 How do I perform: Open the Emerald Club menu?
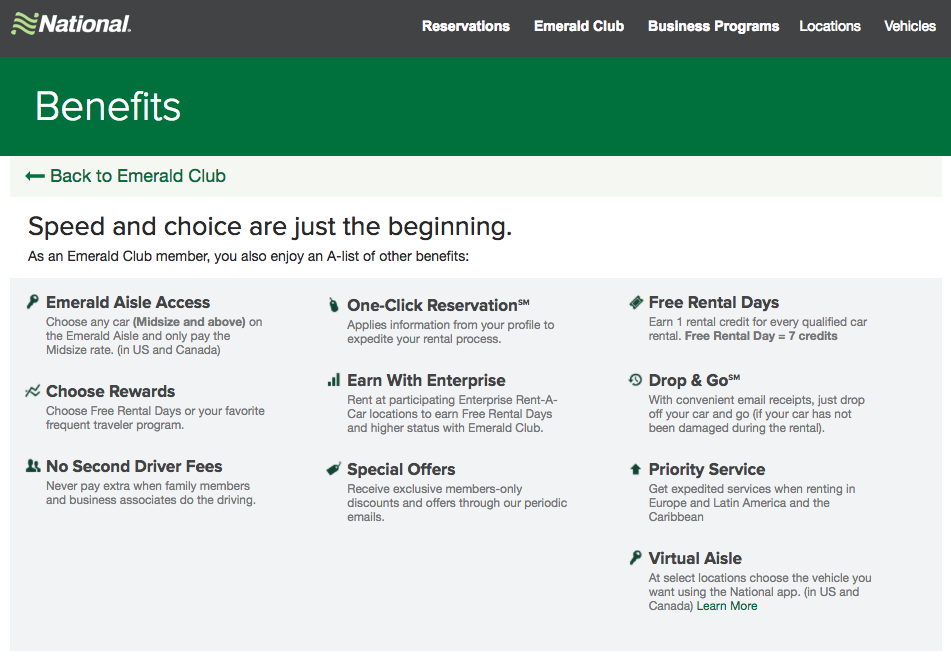coord(579,26)
